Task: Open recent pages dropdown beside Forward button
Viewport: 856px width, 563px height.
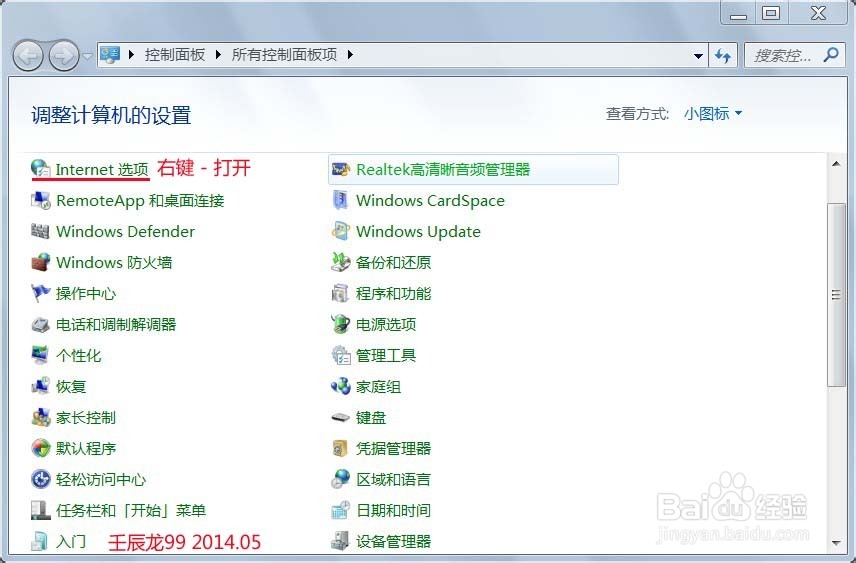Action: [87, 56]
